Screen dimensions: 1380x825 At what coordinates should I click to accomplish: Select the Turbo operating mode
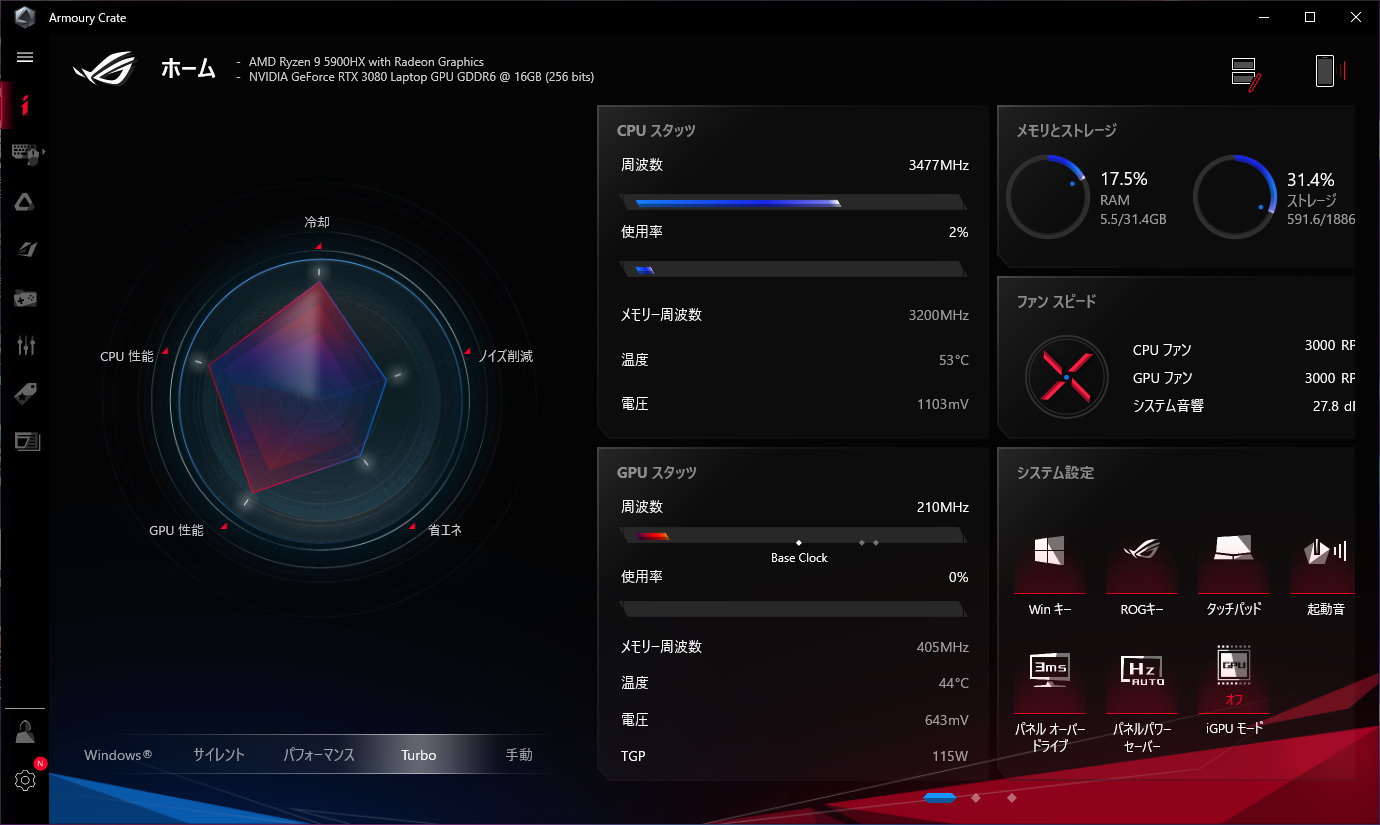click(419, 755)
